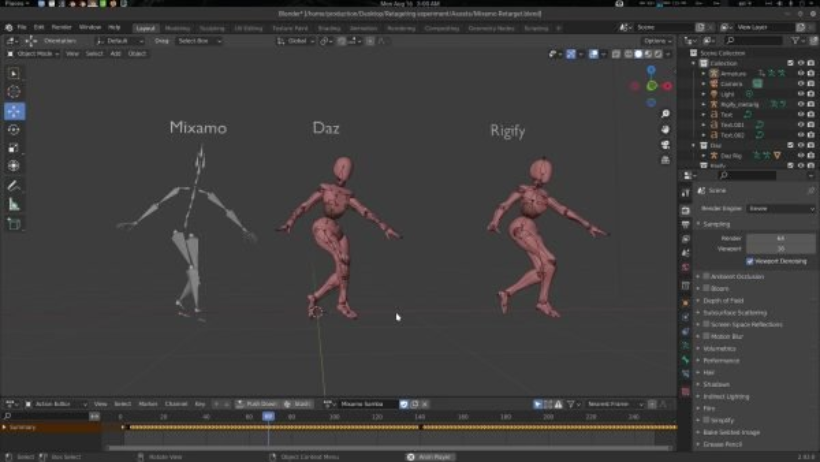Unlink the Mixamo Samba action

[425, 404]
